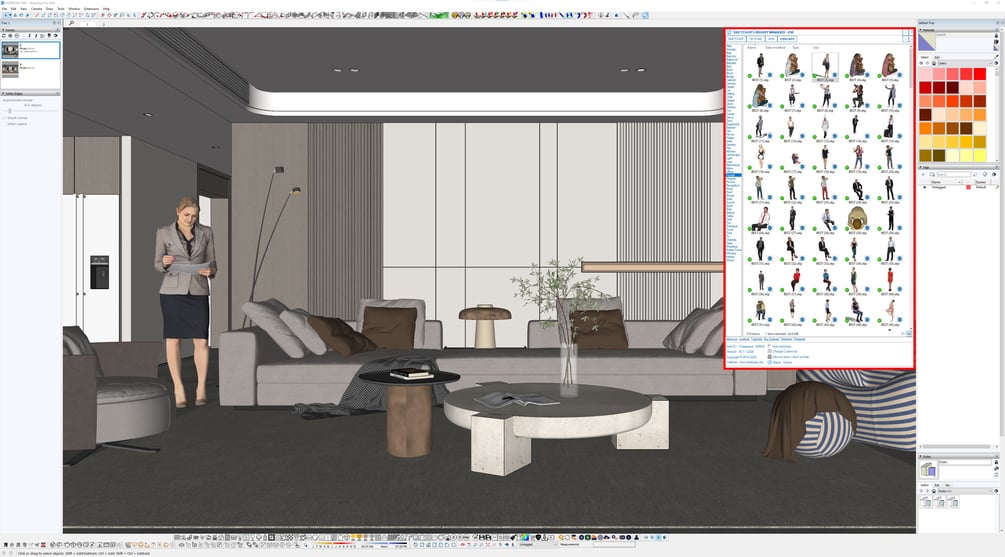Select the red pencil Line tool
1005x557 pixels.
[37, 15]
